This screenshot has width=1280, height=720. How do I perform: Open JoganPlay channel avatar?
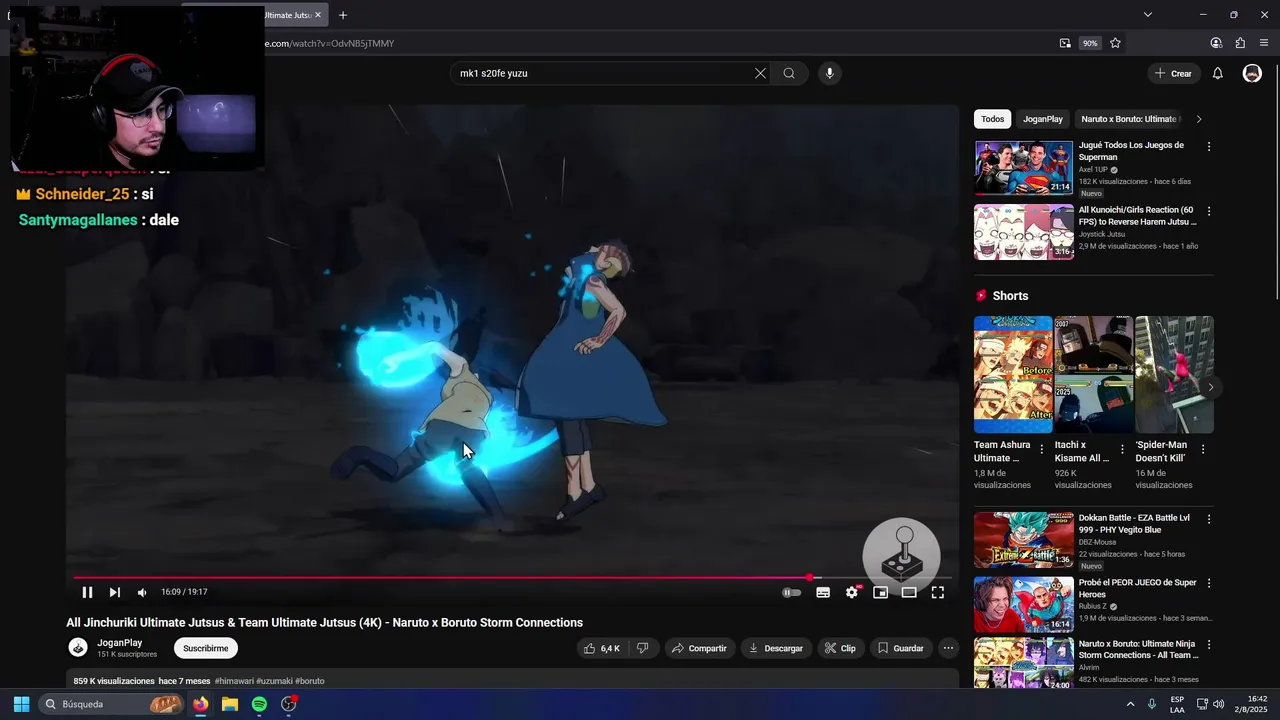(x=78, y=648)
